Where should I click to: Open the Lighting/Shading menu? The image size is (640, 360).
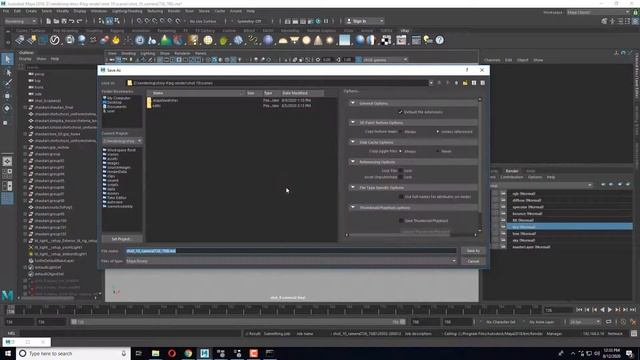click(x=127, y=11)
